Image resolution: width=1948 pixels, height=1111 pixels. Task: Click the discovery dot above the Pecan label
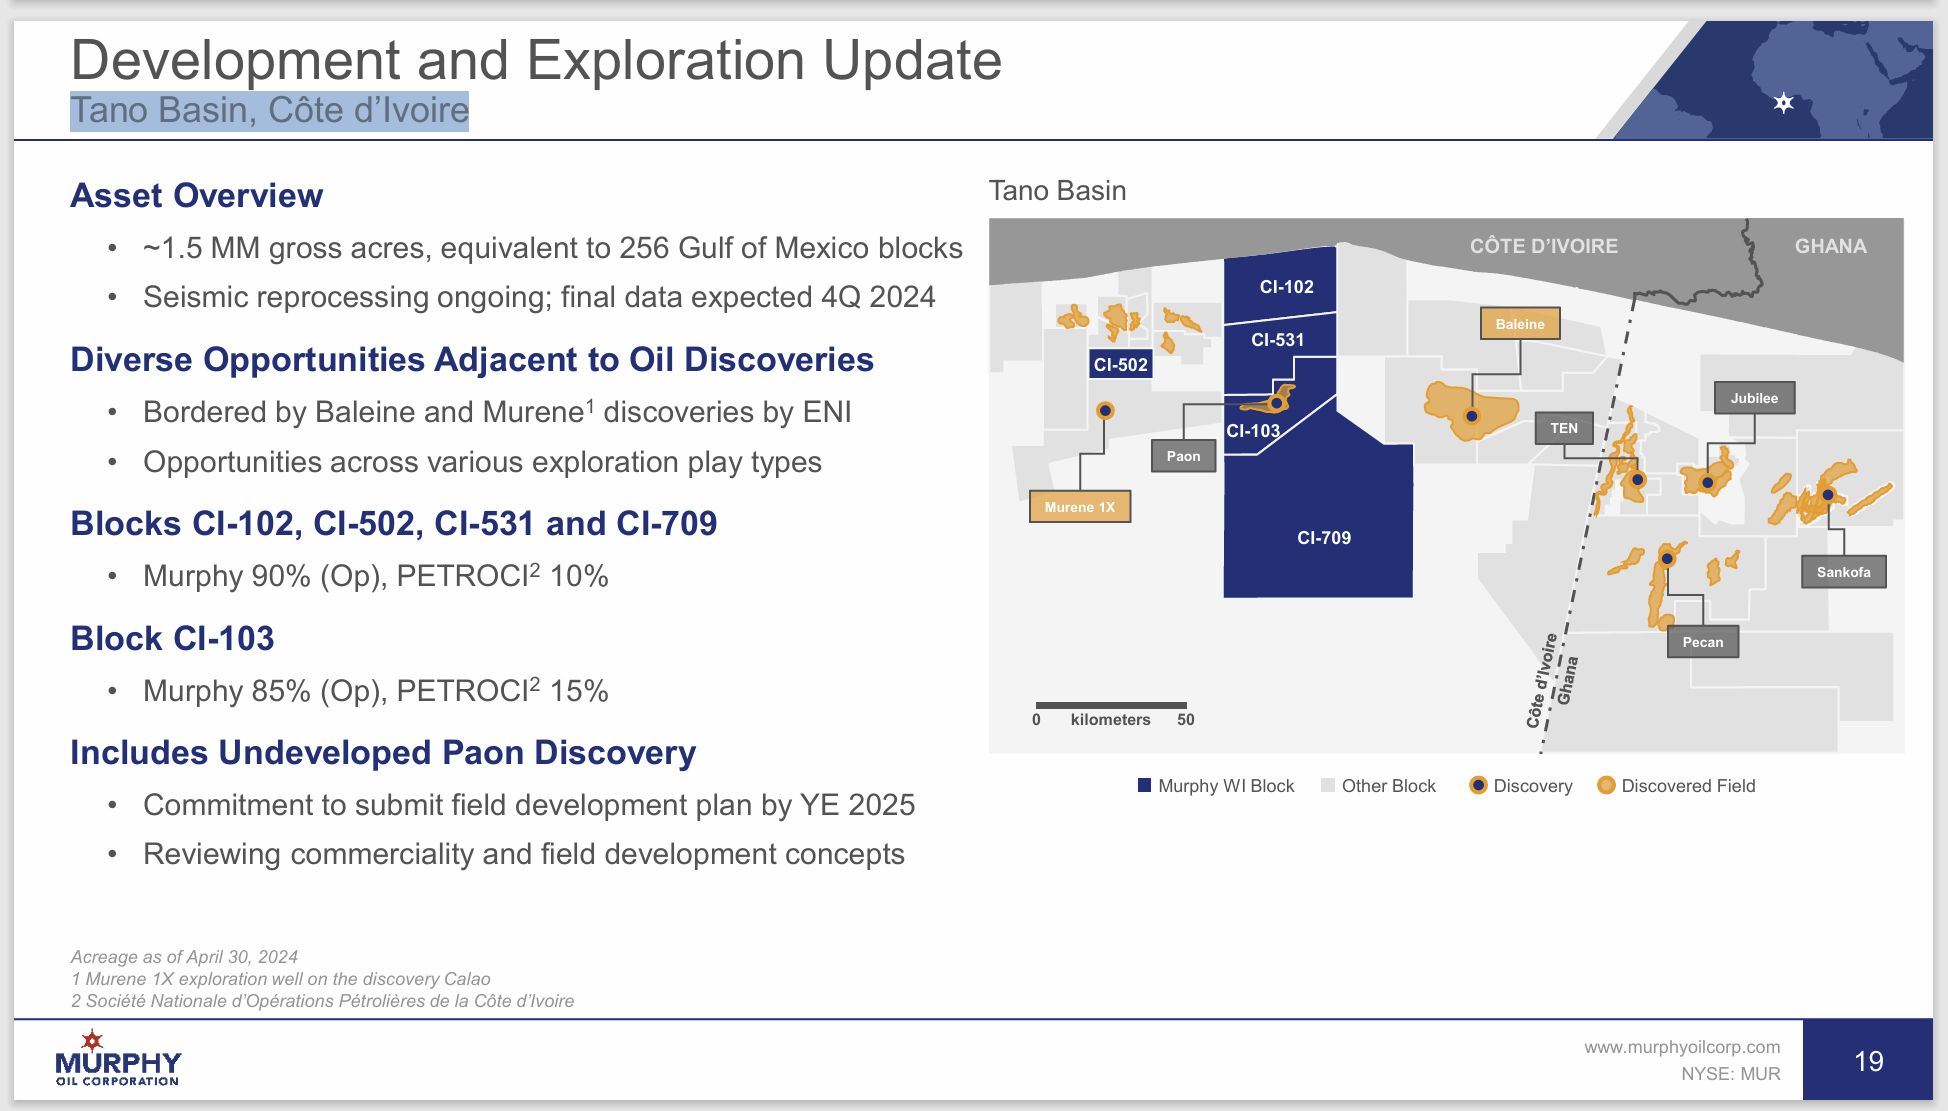(x=1668, y=558)
